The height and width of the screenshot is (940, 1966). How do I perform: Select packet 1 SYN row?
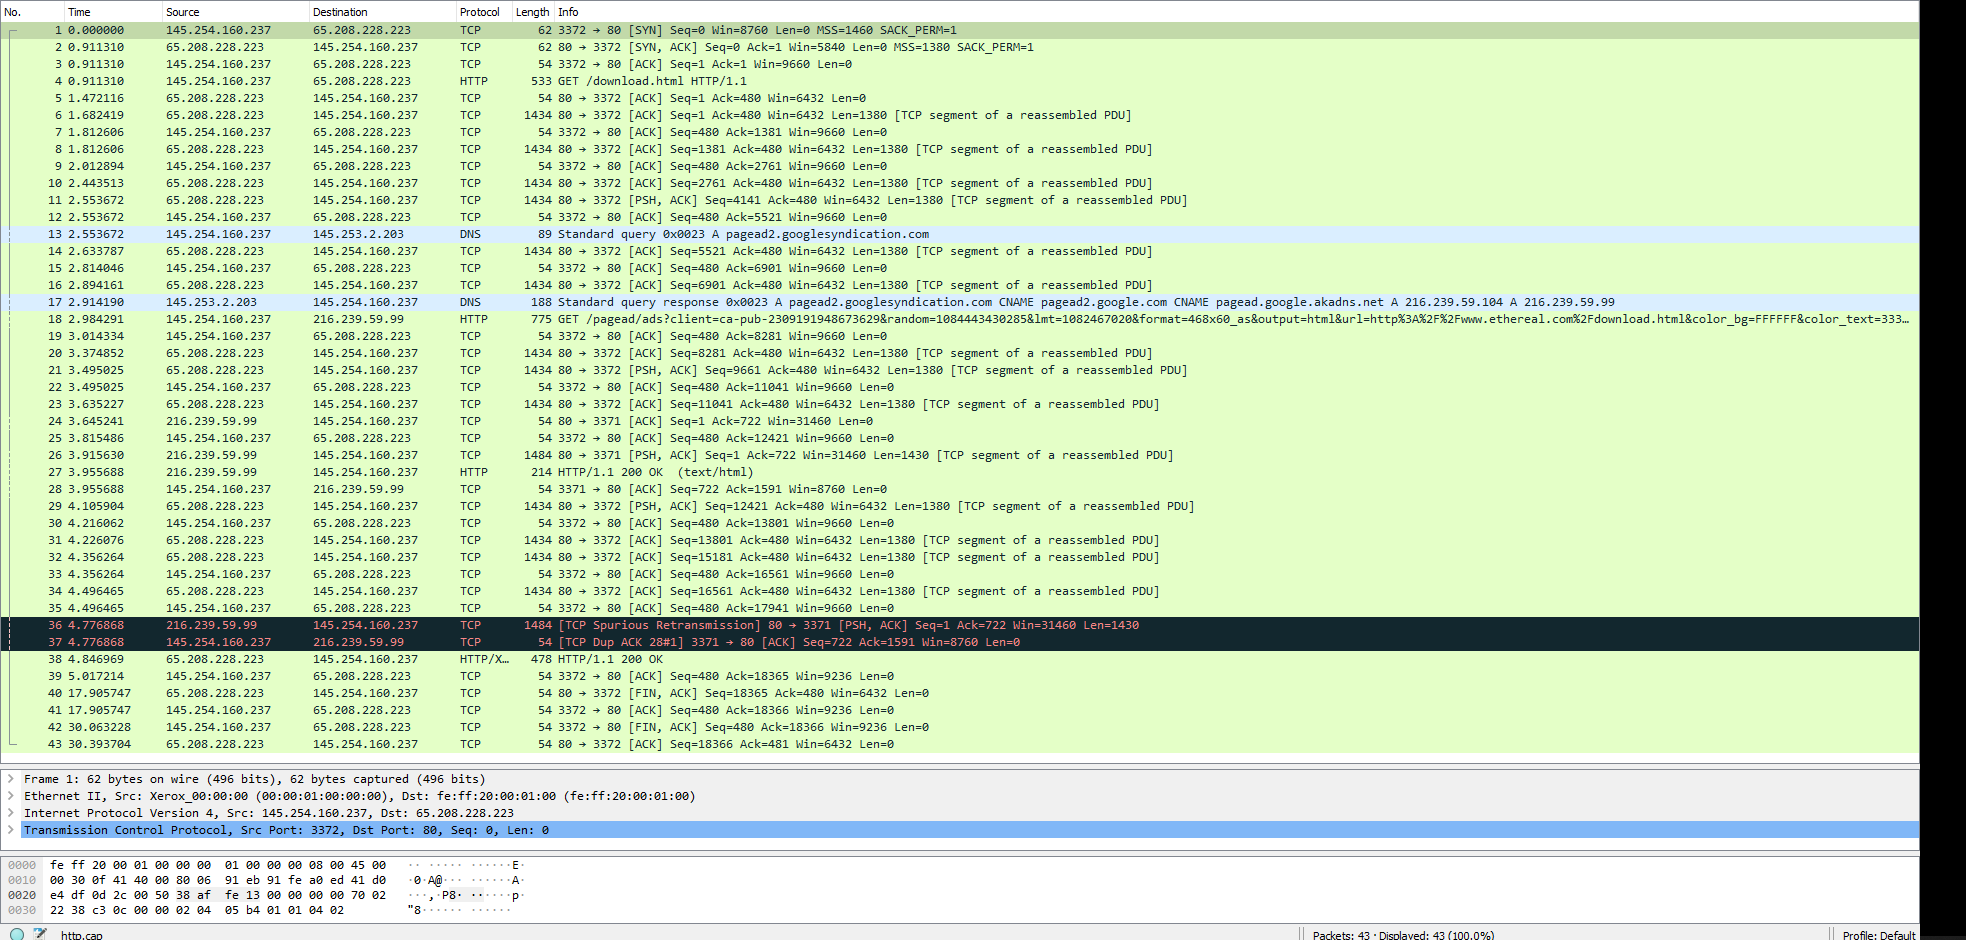pyautogui.click(x=960, y=30)
